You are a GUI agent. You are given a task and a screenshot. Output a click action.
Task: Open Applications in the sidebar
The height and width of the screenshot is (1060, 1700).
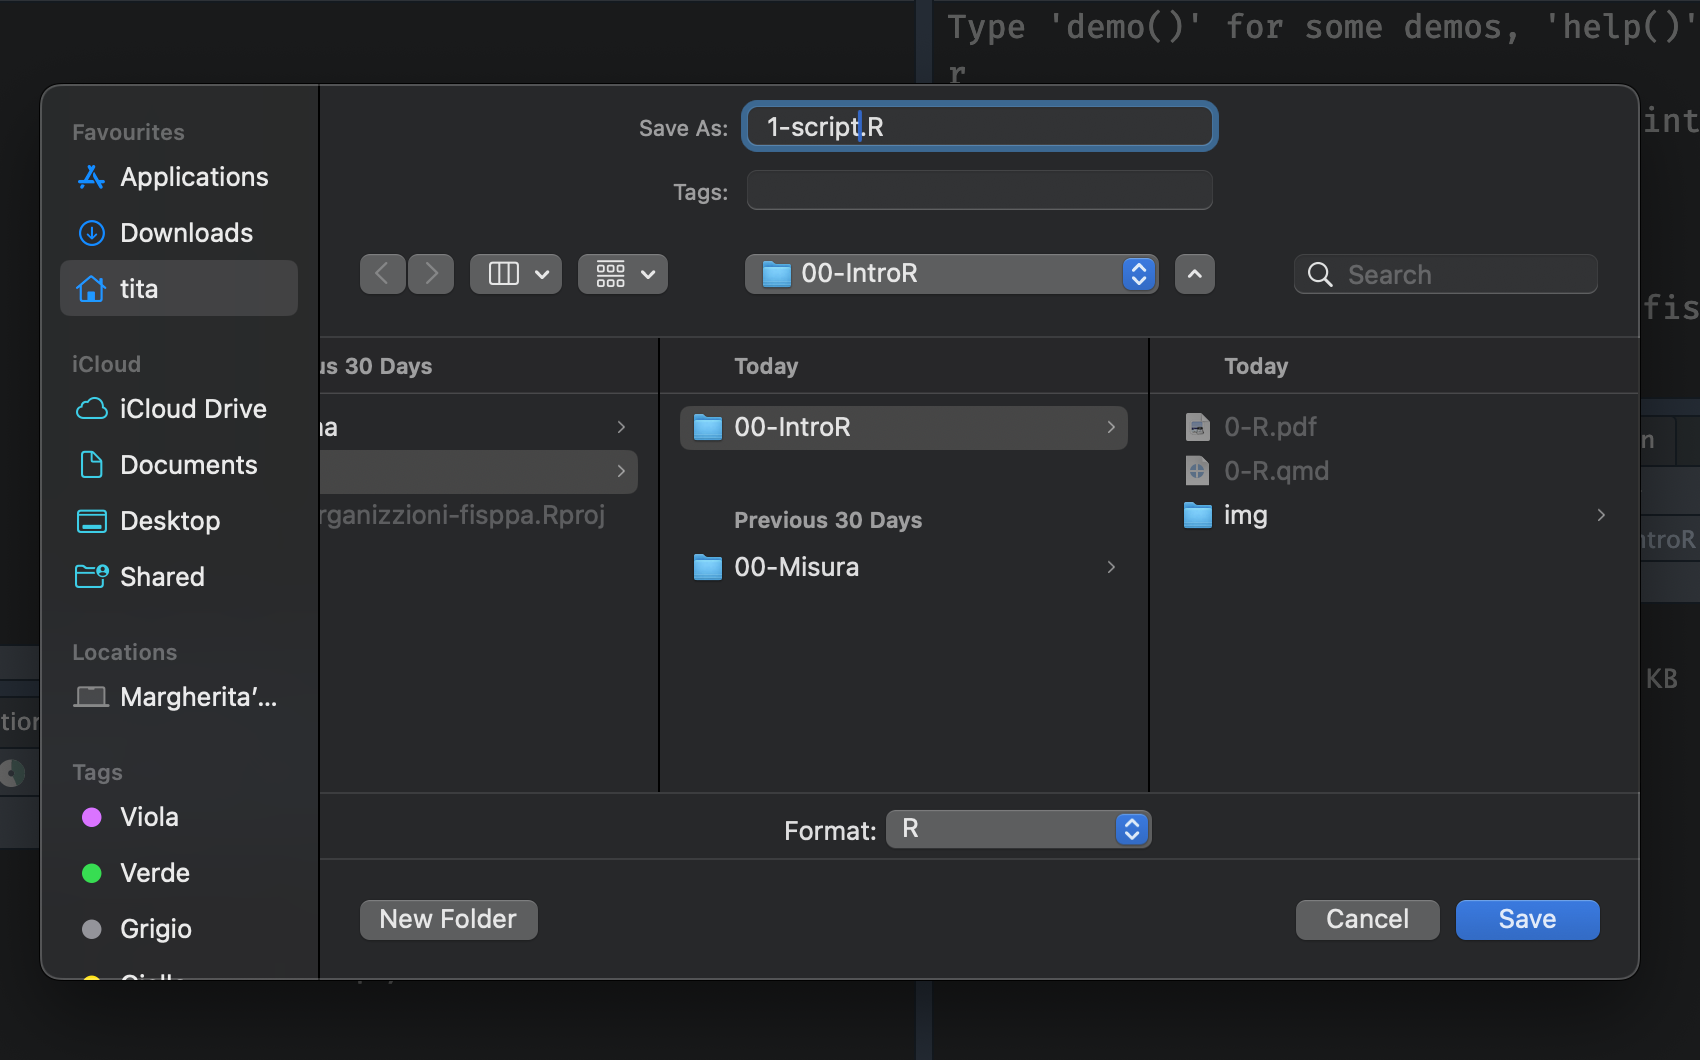[194, 177]
